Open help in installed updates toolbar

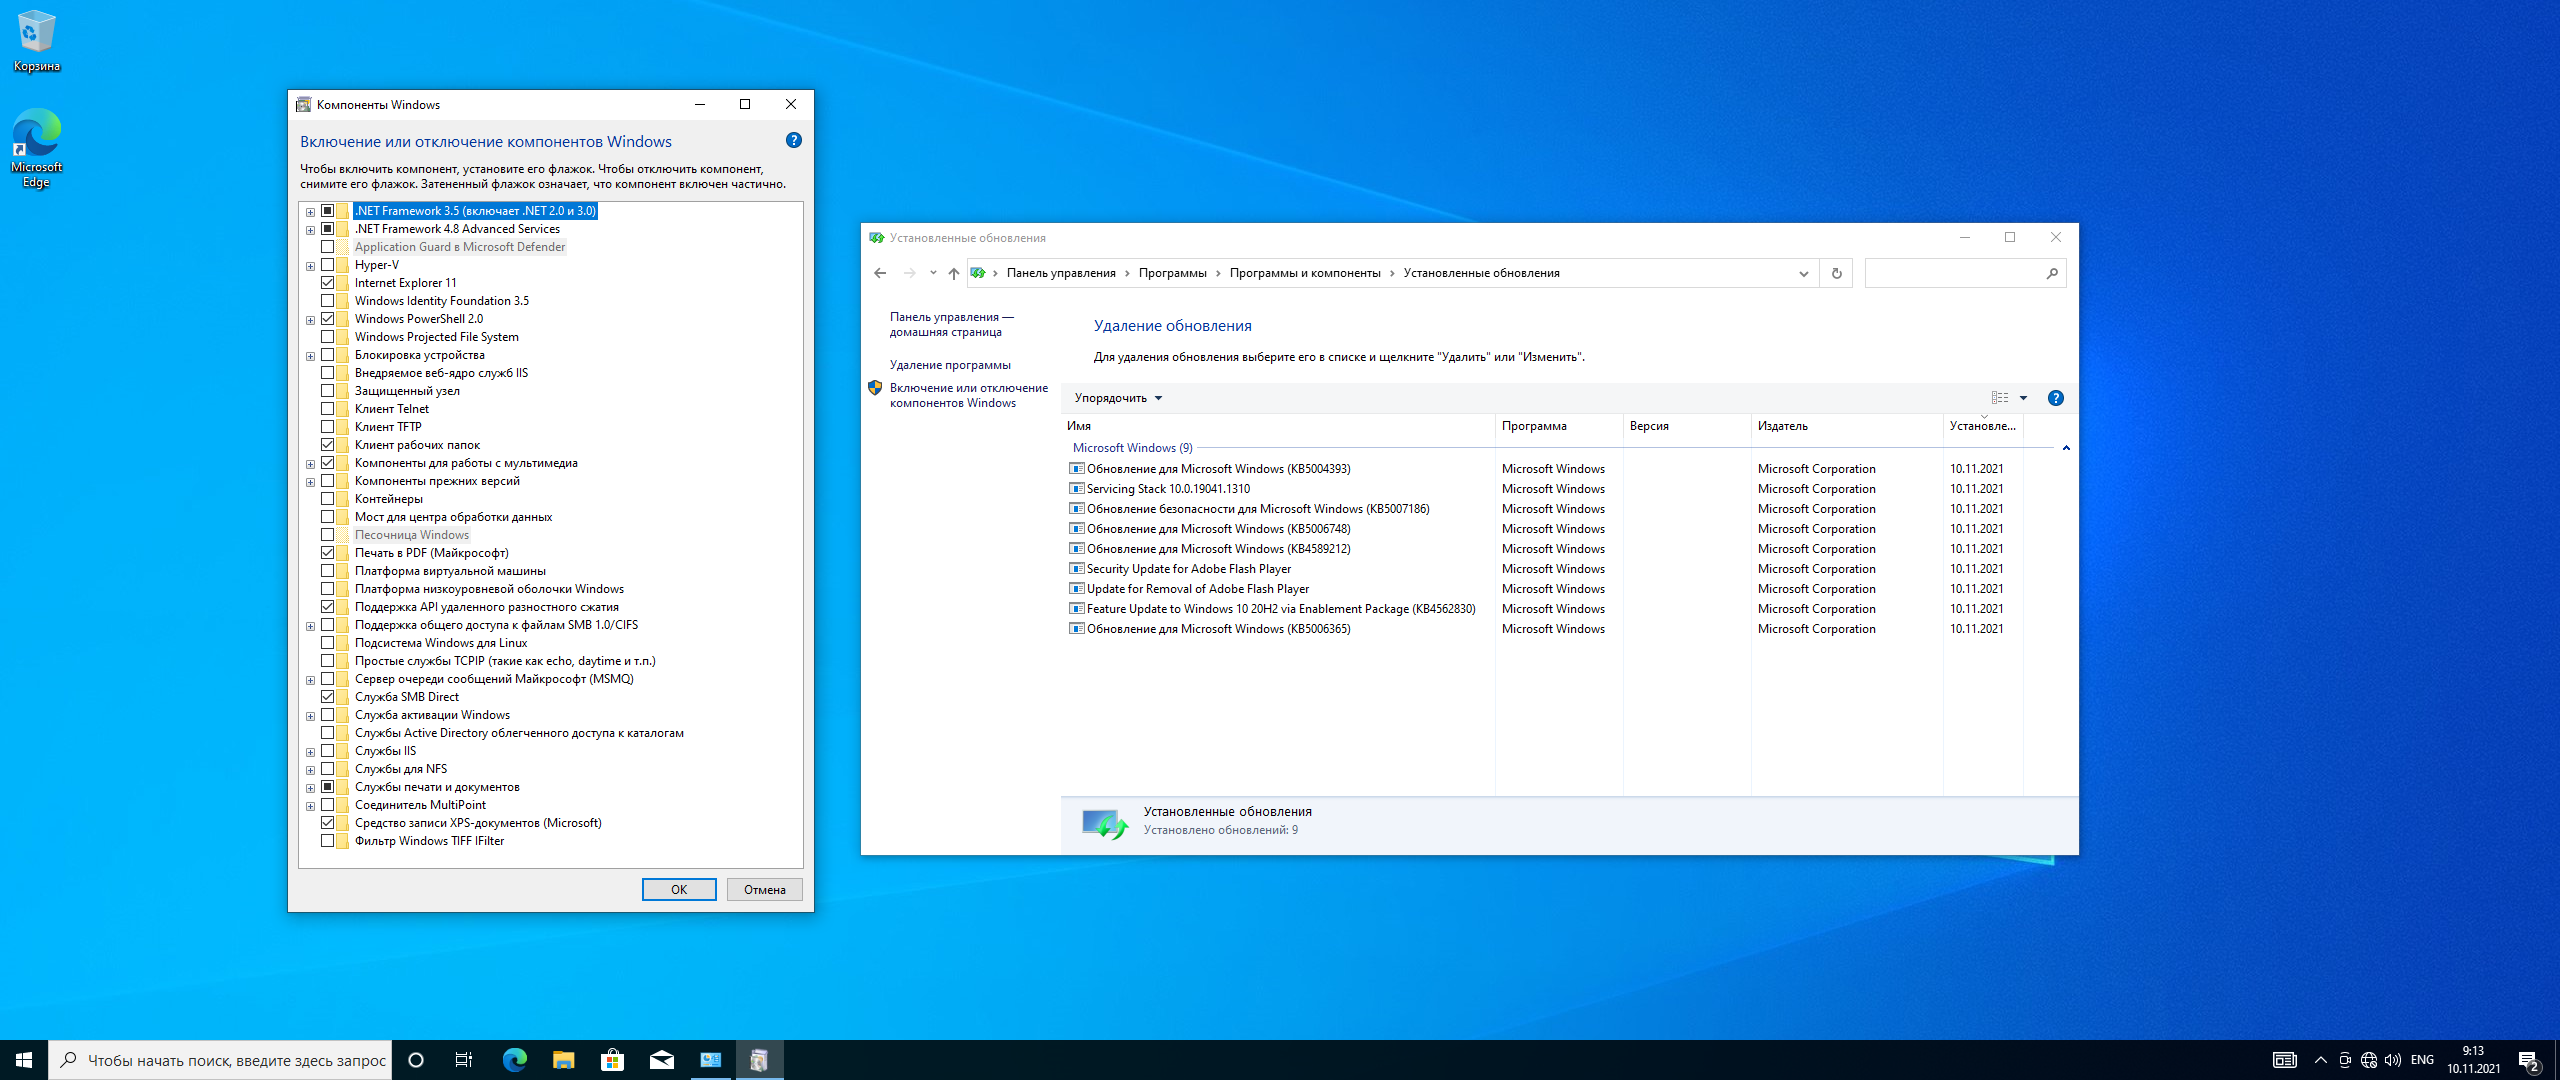(2056, 398)
